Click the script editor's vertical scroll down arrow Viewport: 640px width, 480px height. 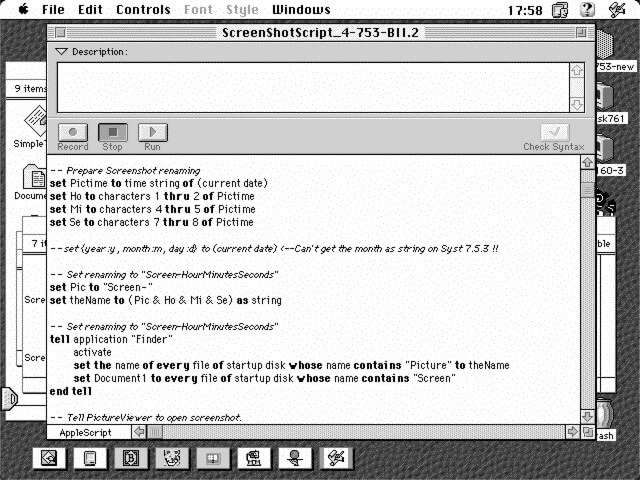(x=587, y=415)
